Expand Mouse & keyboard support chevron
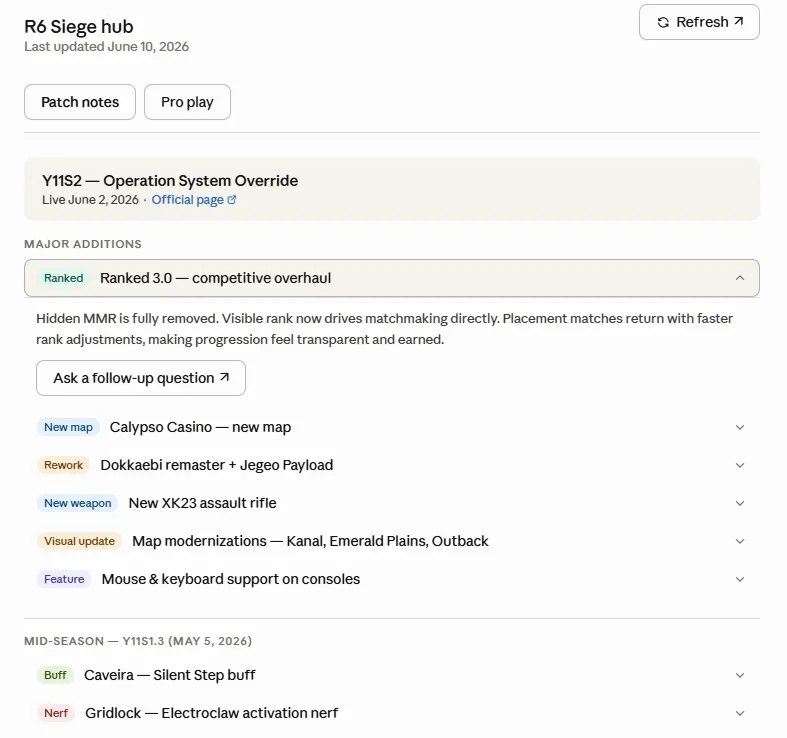Image resolution: width=787 pixels, height=738 pixels. tap(739, 579)
